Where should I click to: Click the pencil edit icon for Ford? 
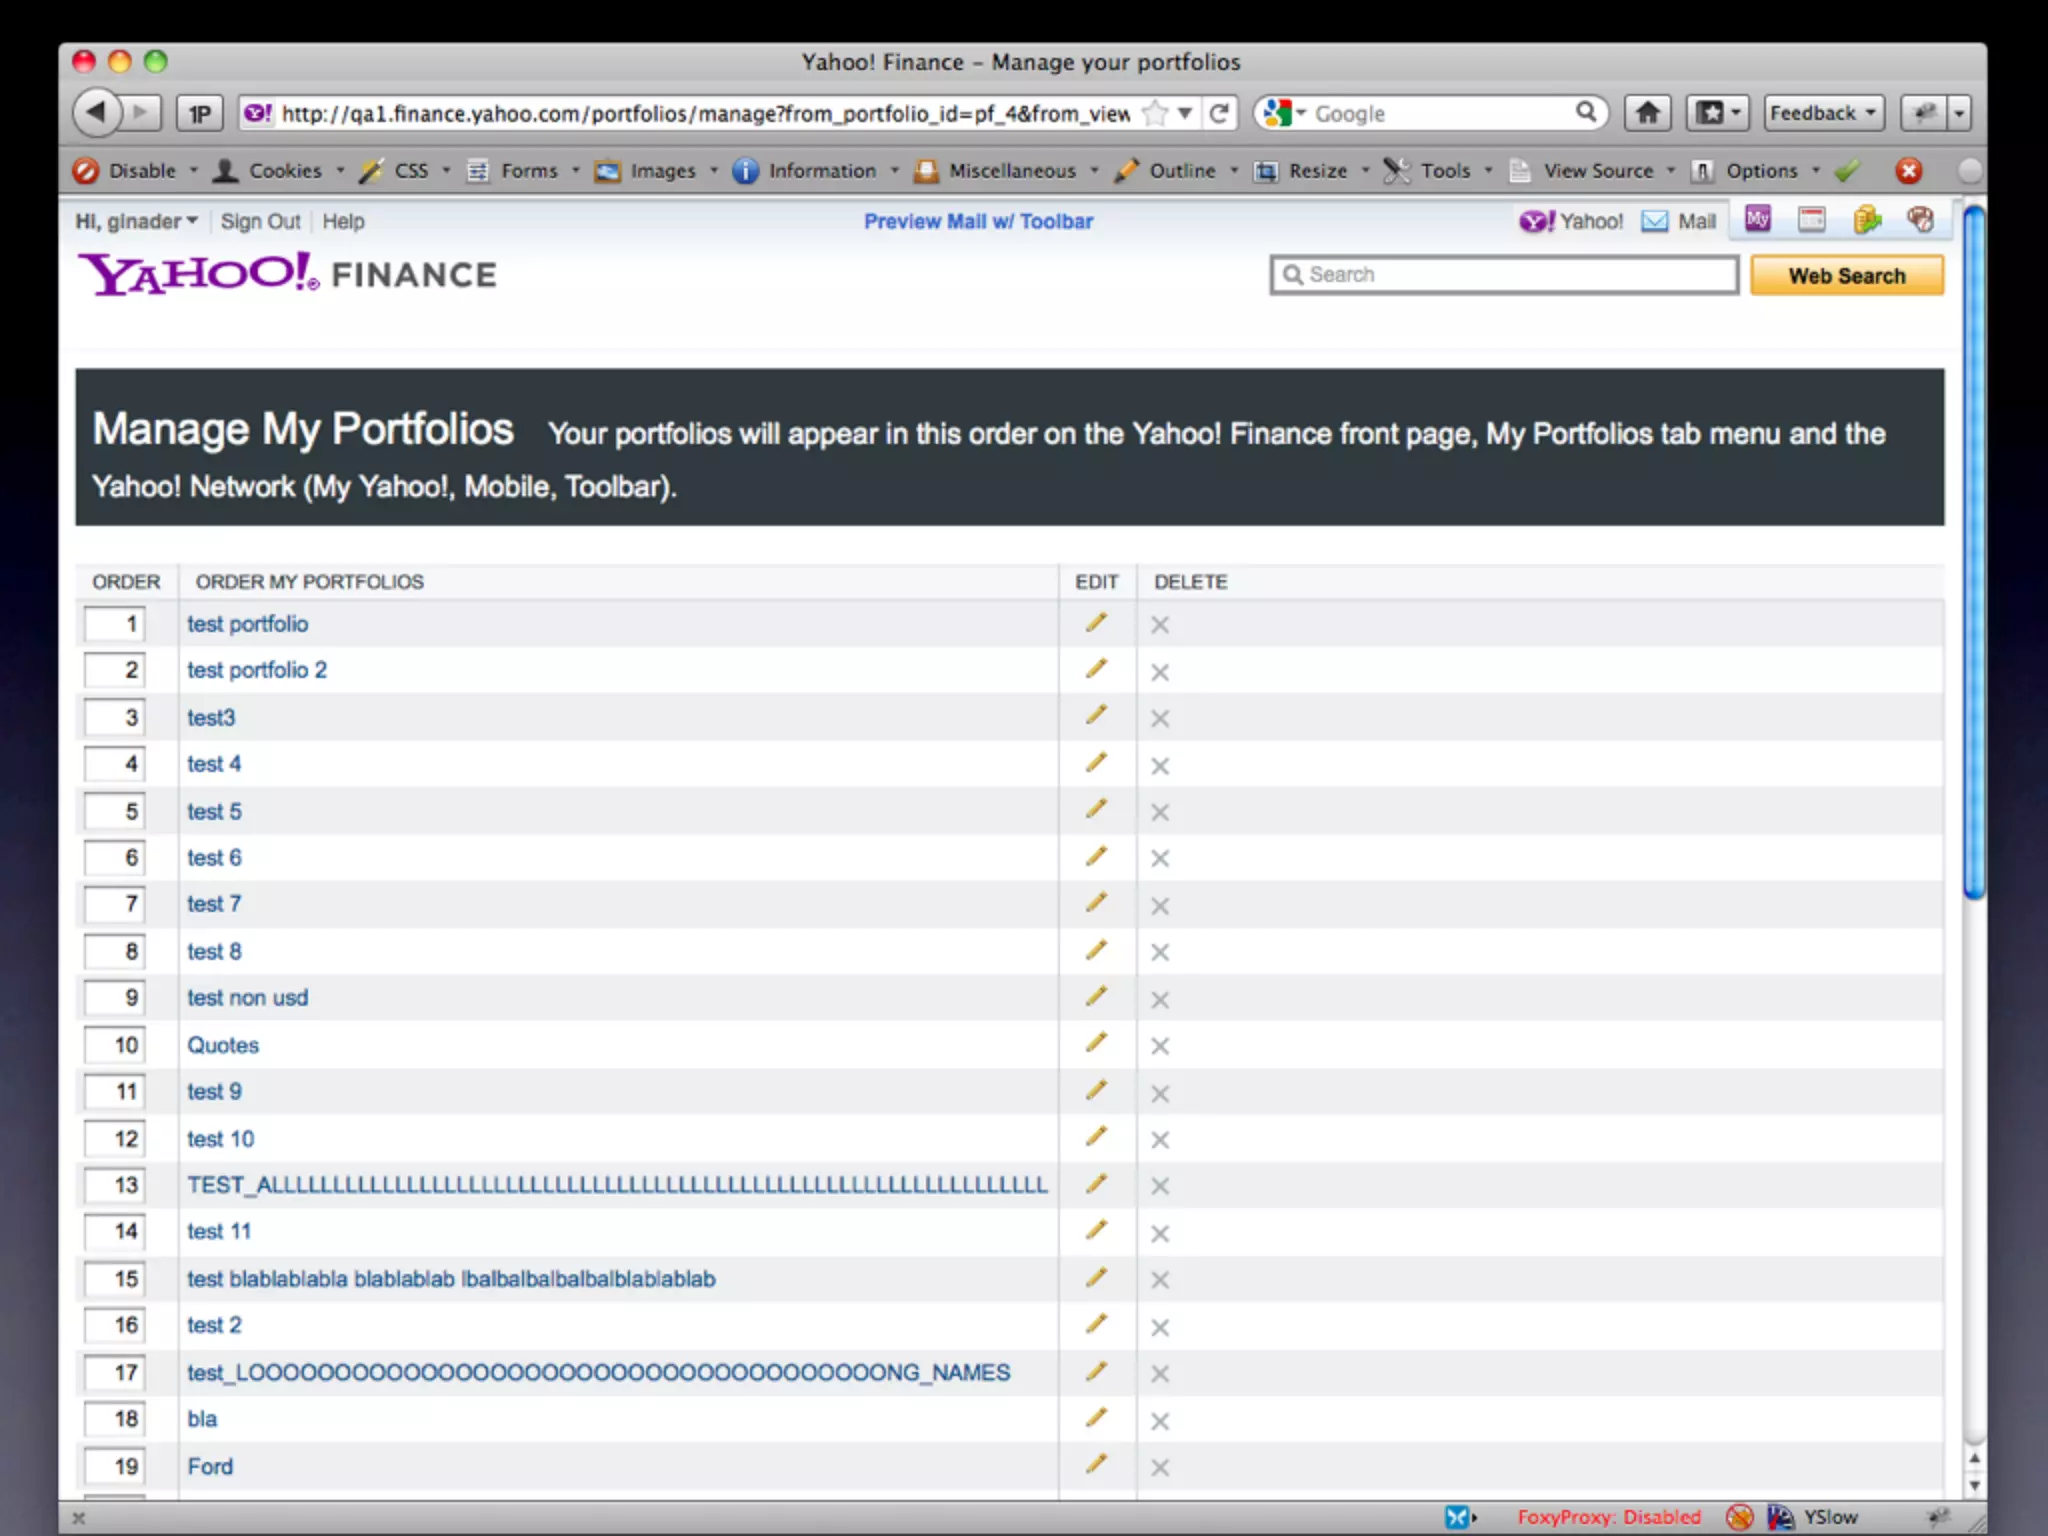tap(1096, 1464)
